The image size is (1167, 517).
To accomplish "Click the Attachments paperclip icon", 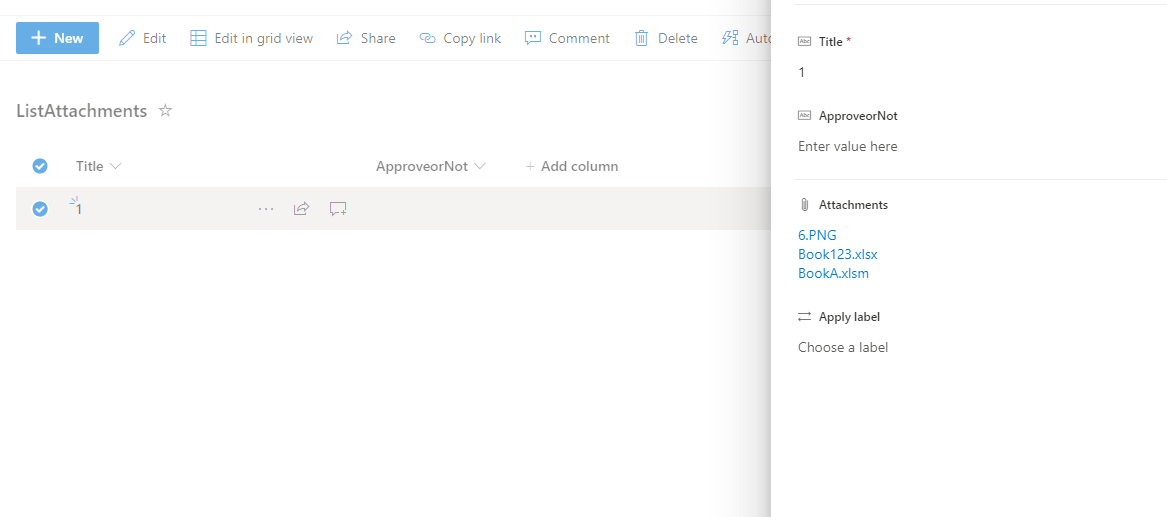I will pyautogui.click(x=804, y=205).
